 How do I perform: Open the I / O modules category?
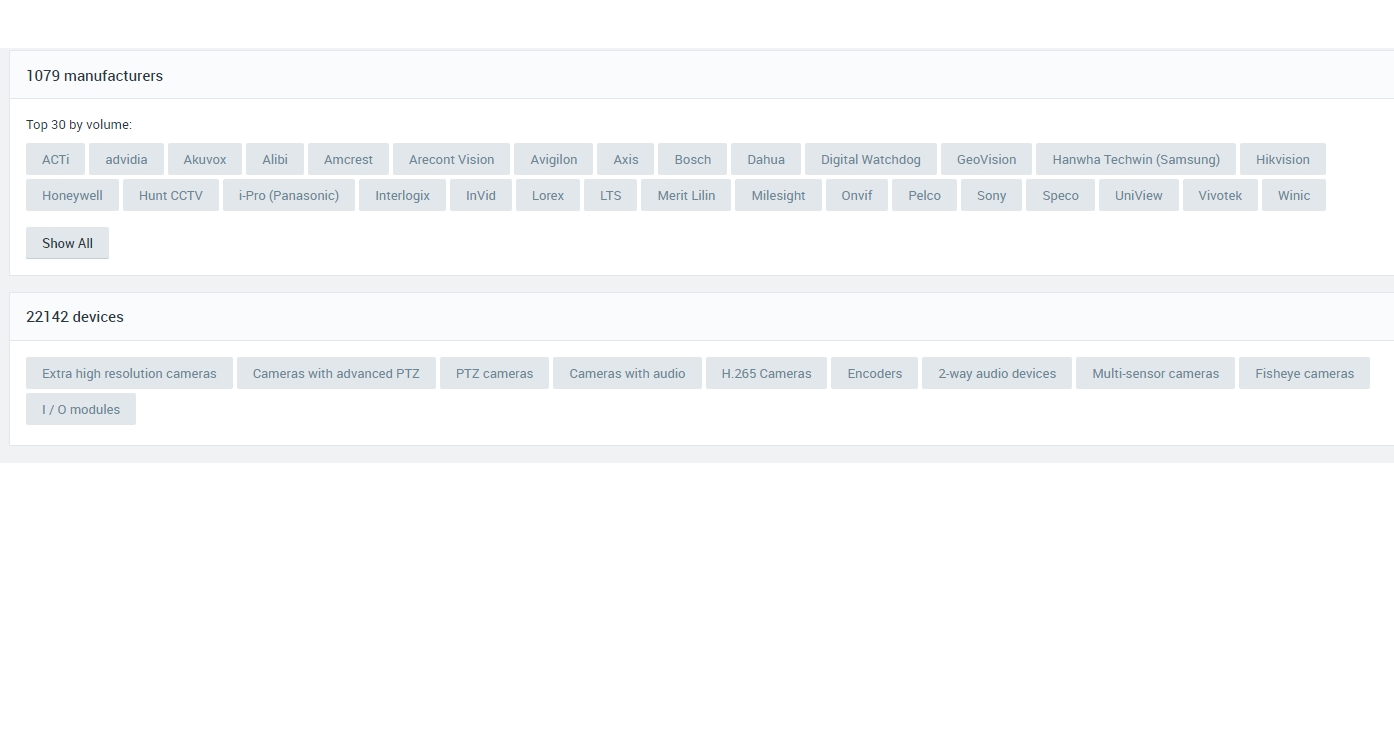tap(81, 409)
